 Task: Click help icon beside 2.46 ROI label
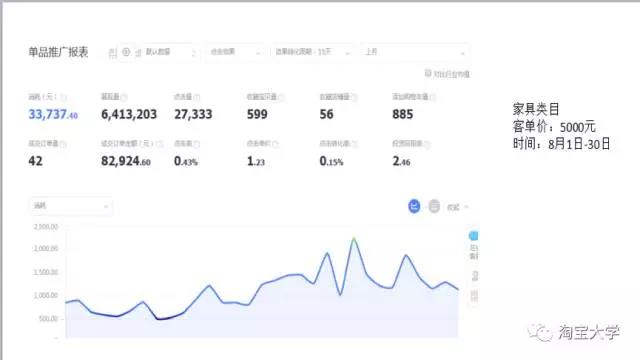(427, 144)
